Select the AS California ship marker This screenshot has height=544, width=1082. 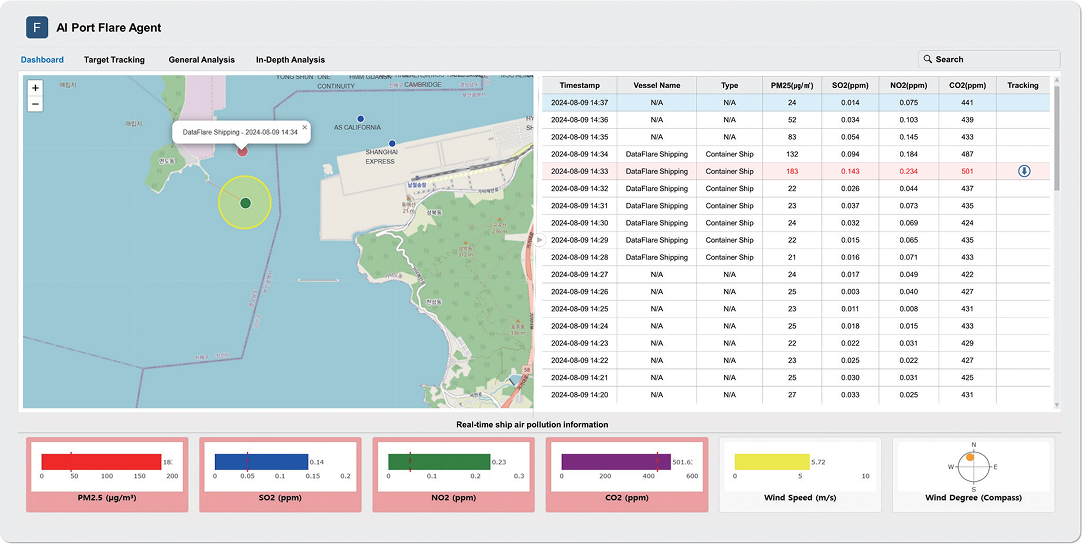(361, 118)
